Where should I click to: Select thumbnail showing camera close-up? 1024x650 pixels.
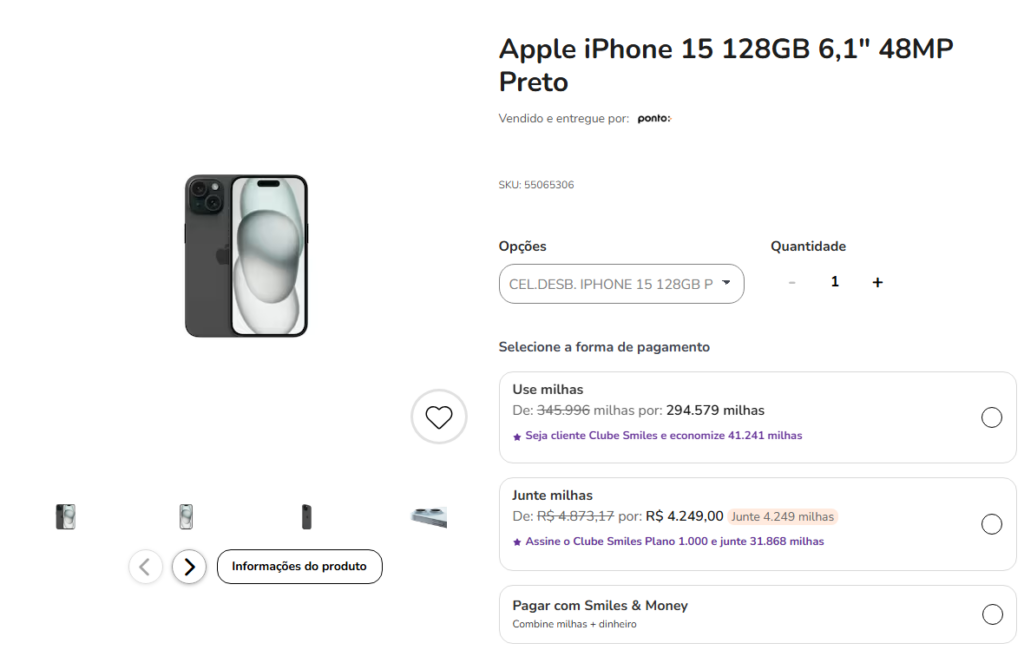coord(428,517)
